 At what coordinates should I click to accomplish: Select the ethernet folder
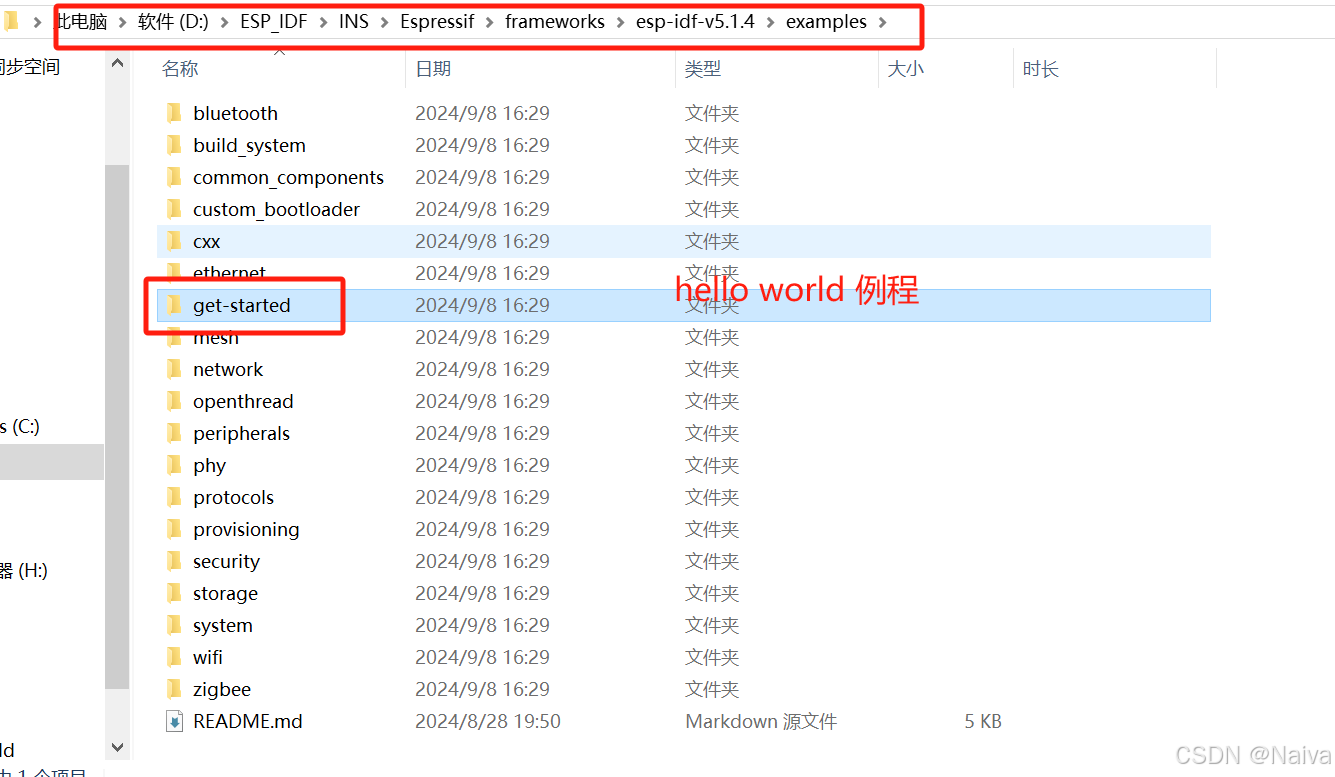(x=230, y=273)
